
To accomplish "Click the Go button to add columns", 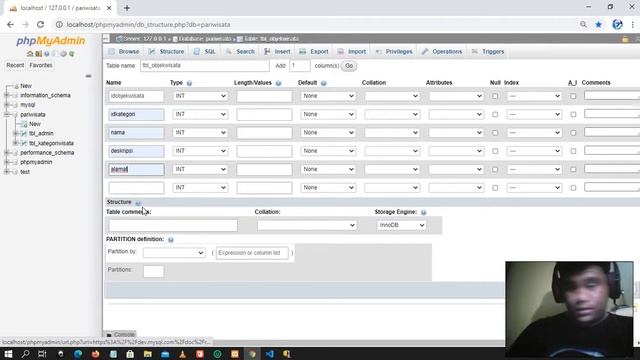I will pyautogui.click(x=349, y=66).
